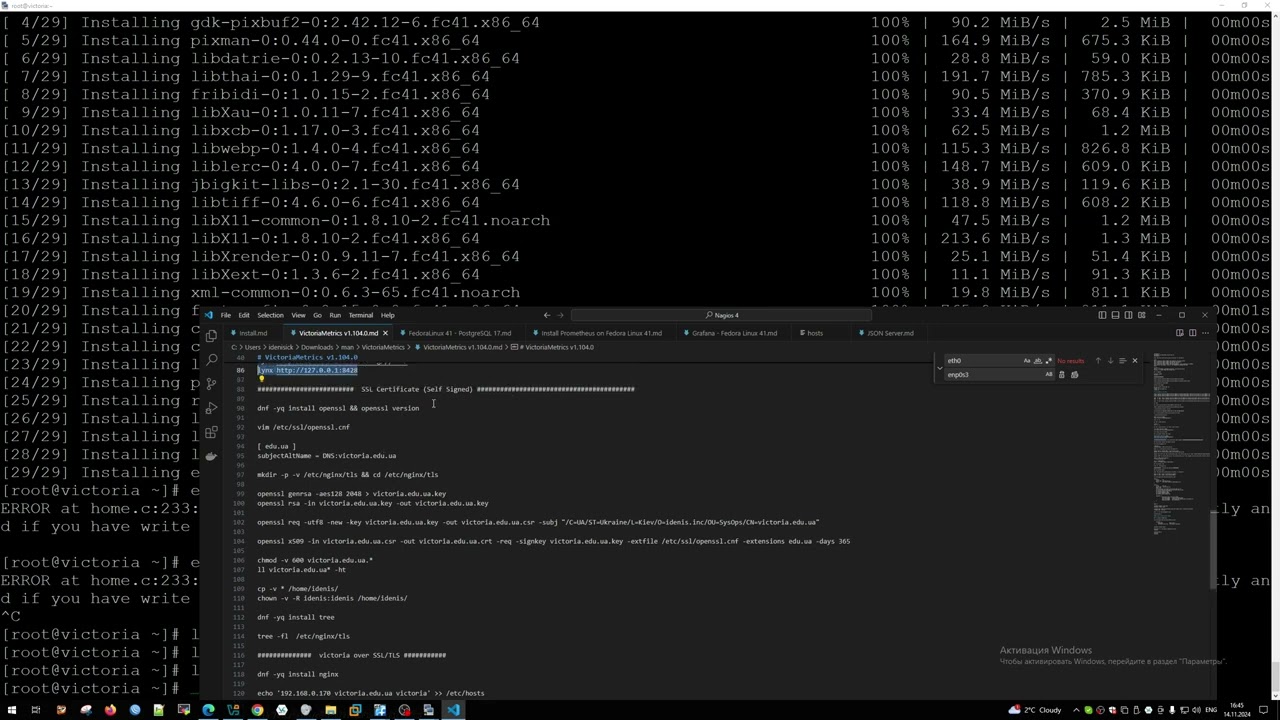Open Google Chrome from the taskbar
The image size is (1280, 720).
coord(257,710)
